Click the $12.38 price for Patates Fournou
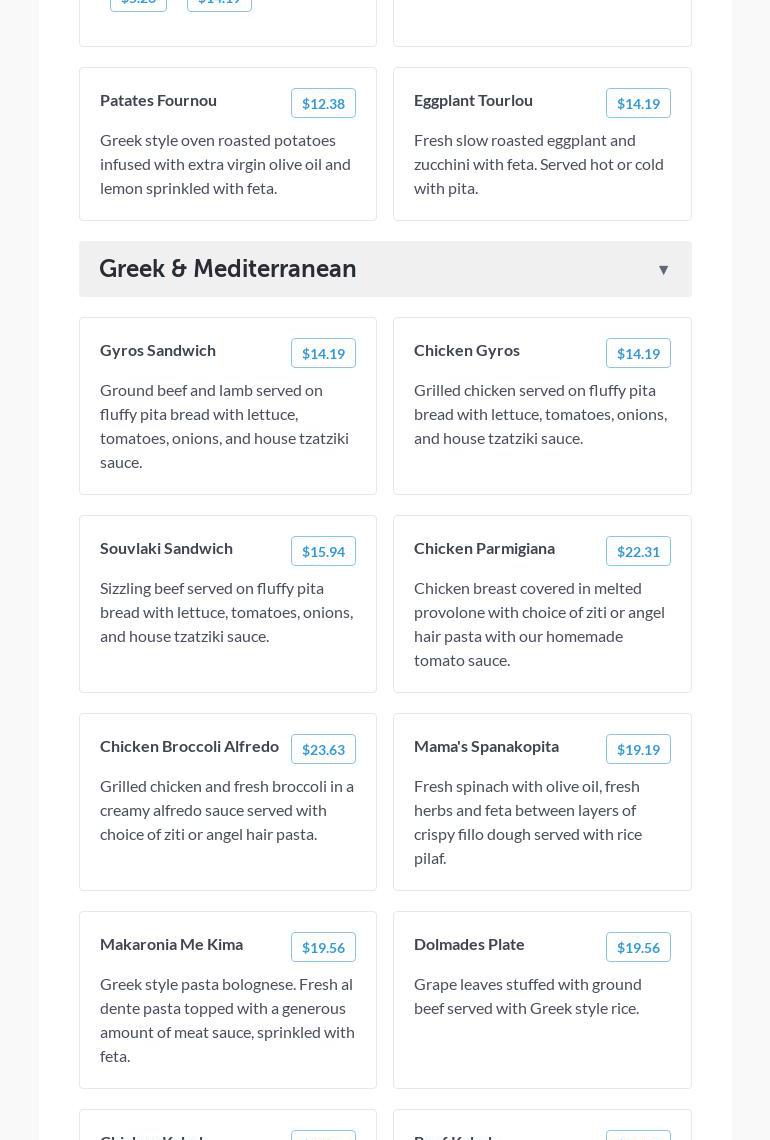770x1140 pixels. click(323, 104)
